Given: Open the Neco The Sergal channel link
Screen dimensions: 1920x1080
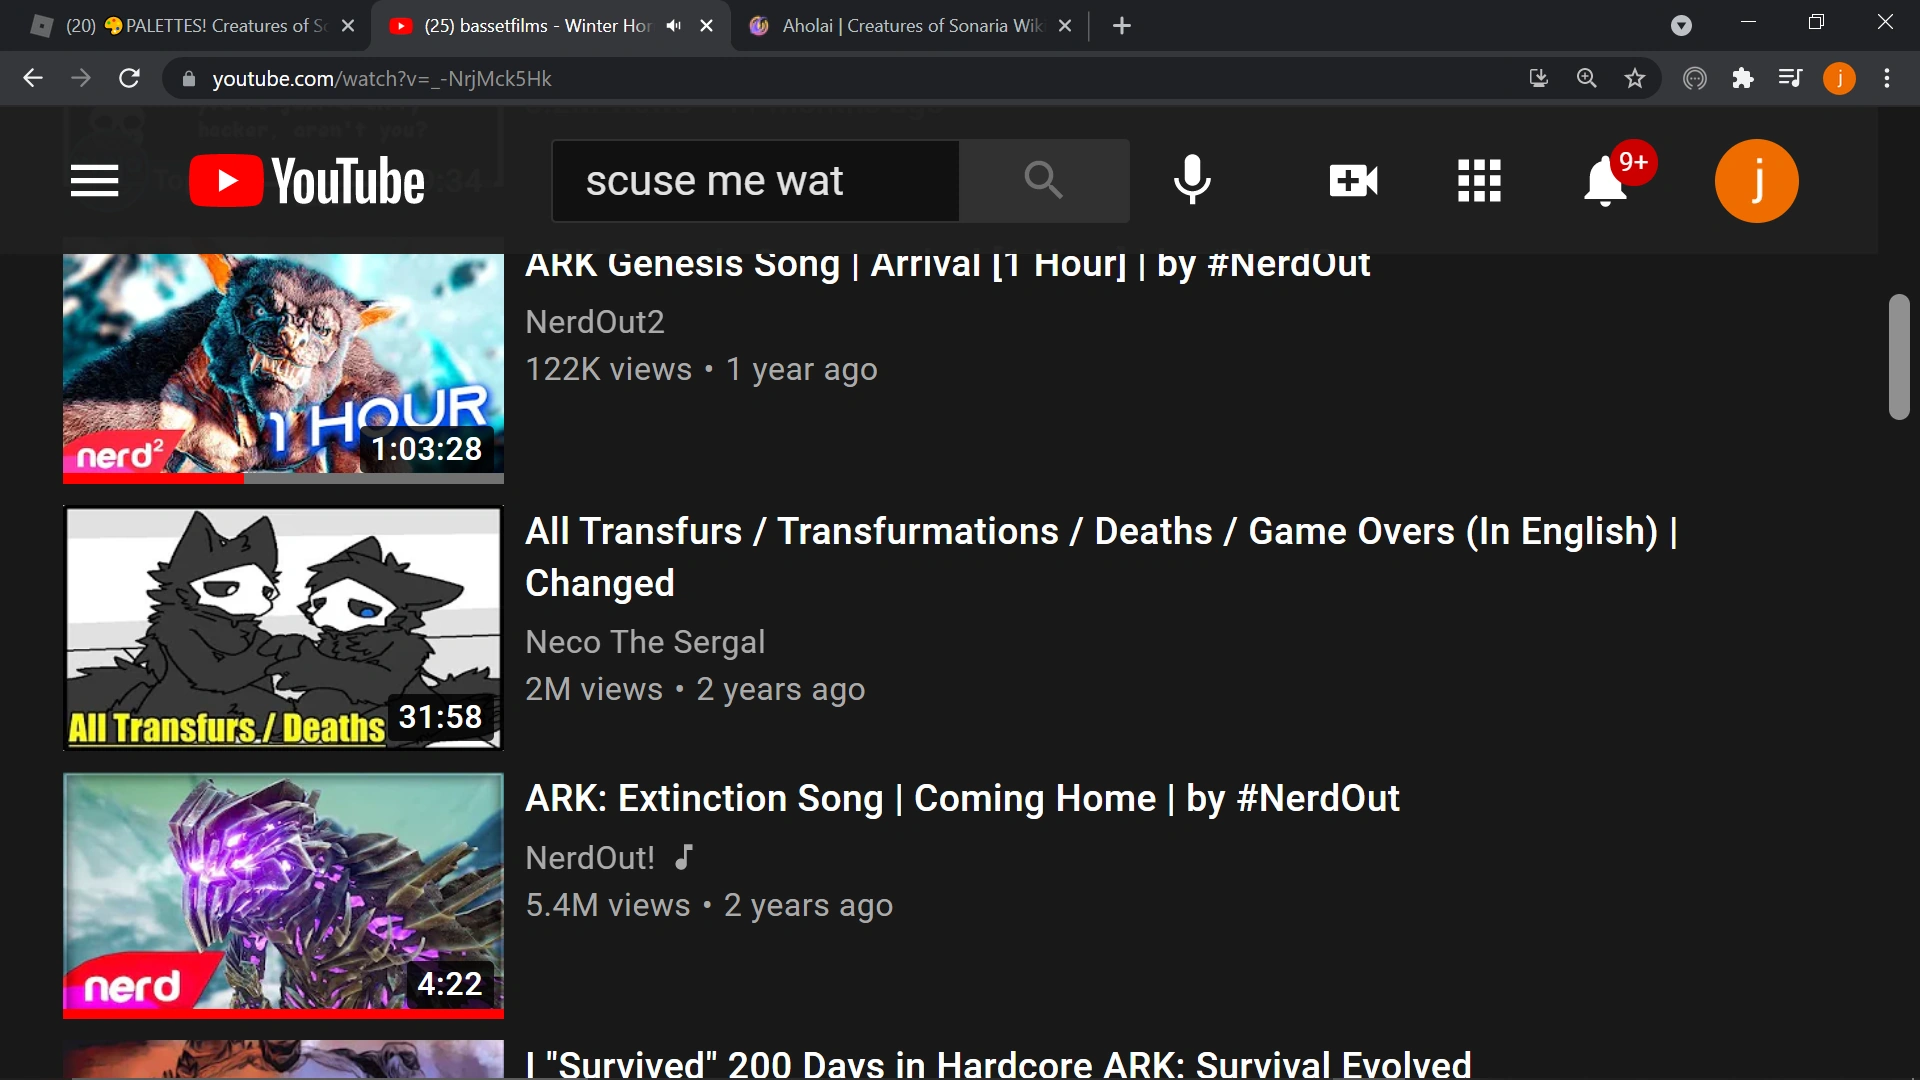Looking at the screenshot, I should pyautogui.click(x=645, y=642).
